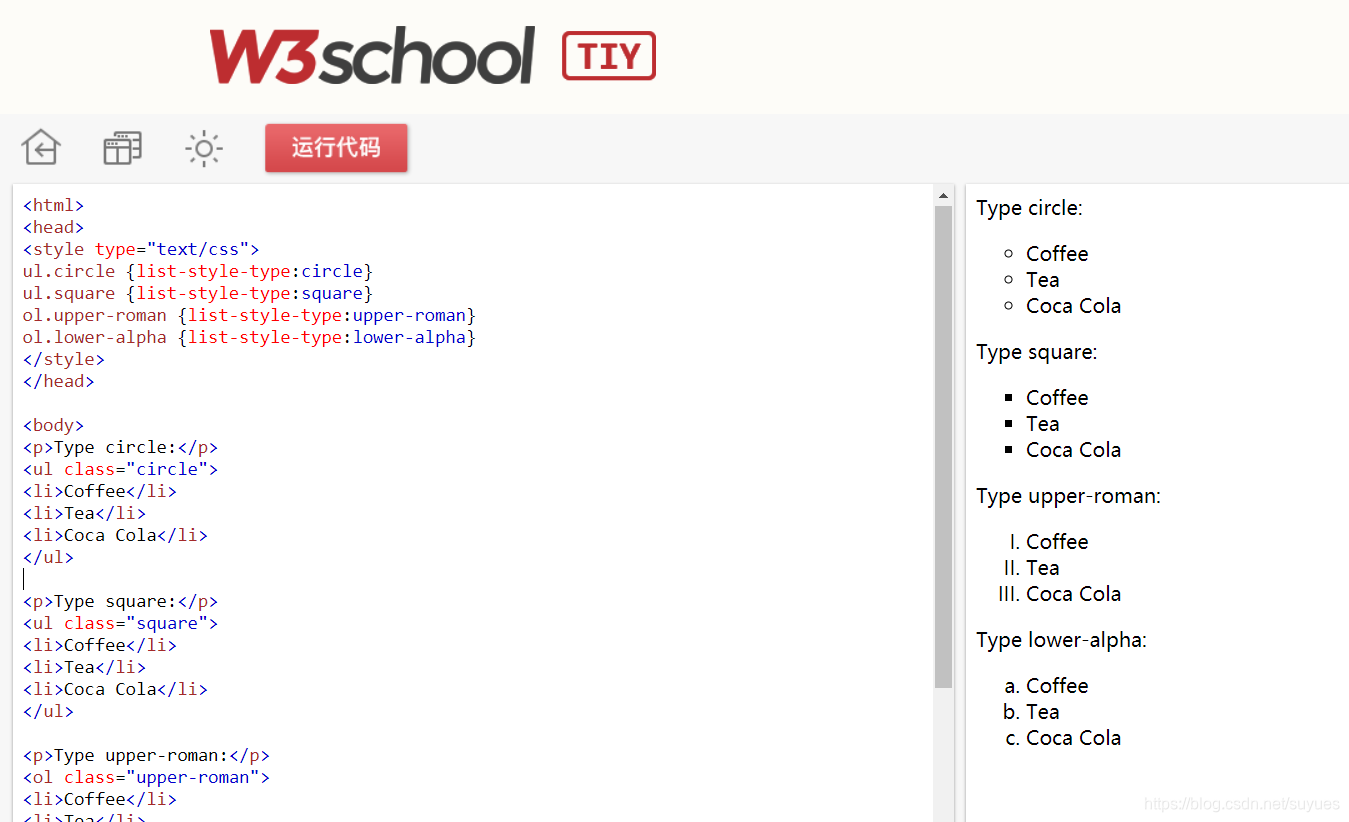
Task: Click the "<p>Type circle:</p>" code line
Action: tap(121, 447)
